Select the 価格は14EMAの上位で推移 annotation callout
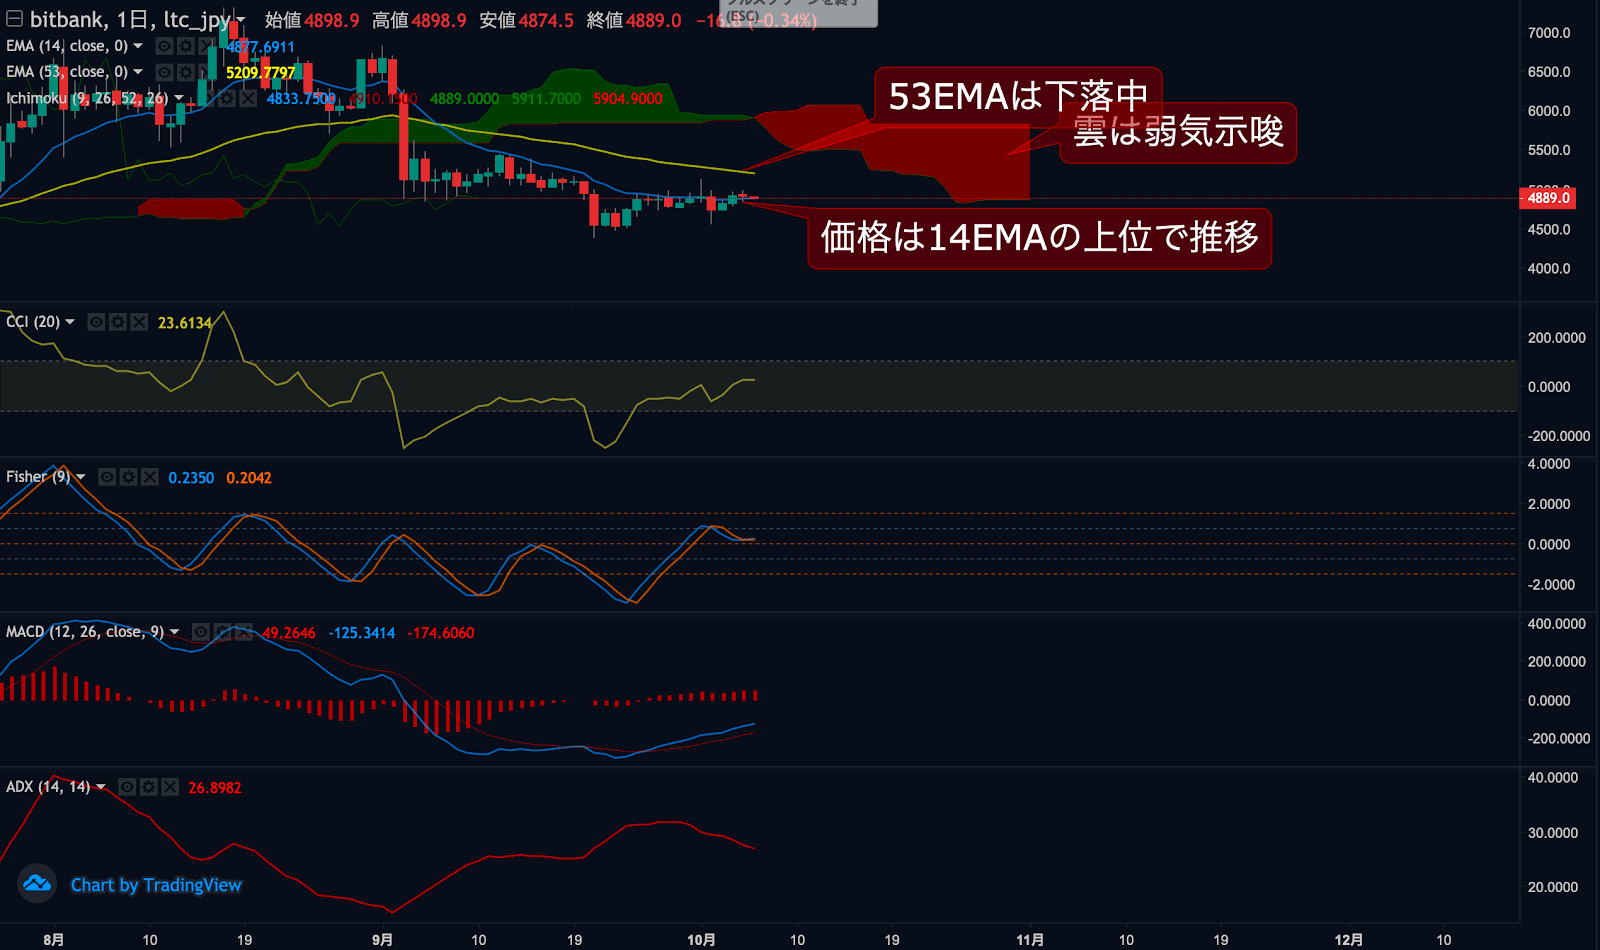The image size is (1600, 950). [x=1039, y=238]
